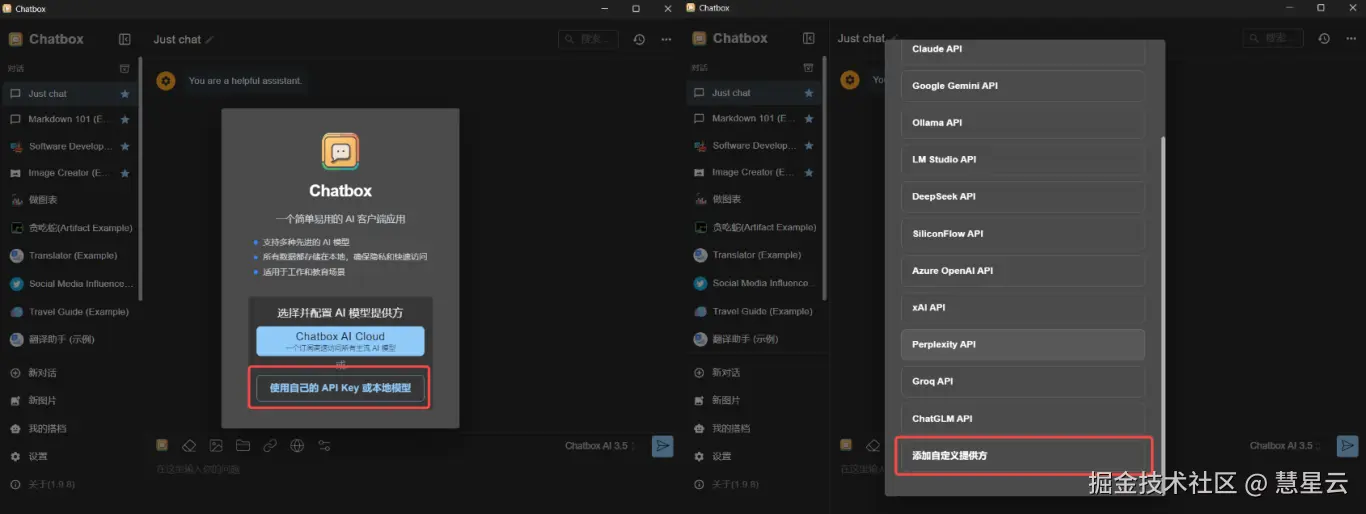1366x514 pixels.
Task: Open Travel Guide (Example) conversation in right sidebar
Action: (x=754, y=311)
